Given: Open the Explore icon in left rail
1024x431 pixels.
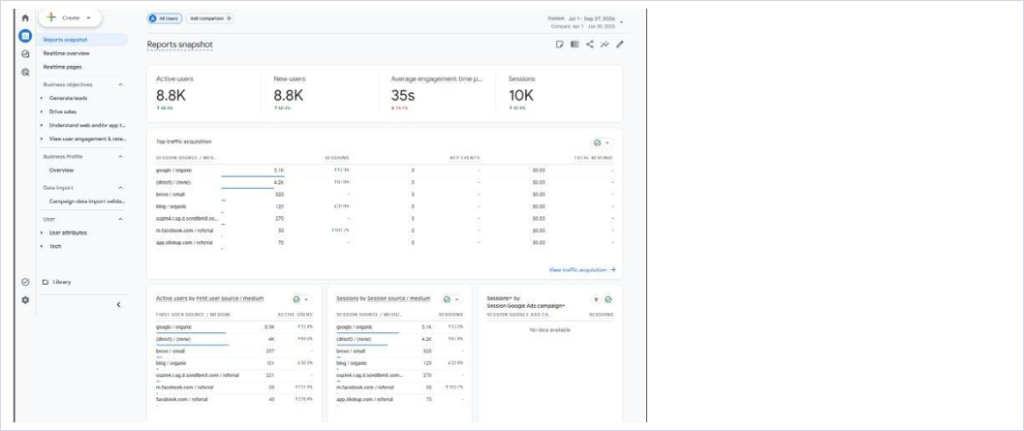Looking at the screenshot, I should (x=25, y=54).
